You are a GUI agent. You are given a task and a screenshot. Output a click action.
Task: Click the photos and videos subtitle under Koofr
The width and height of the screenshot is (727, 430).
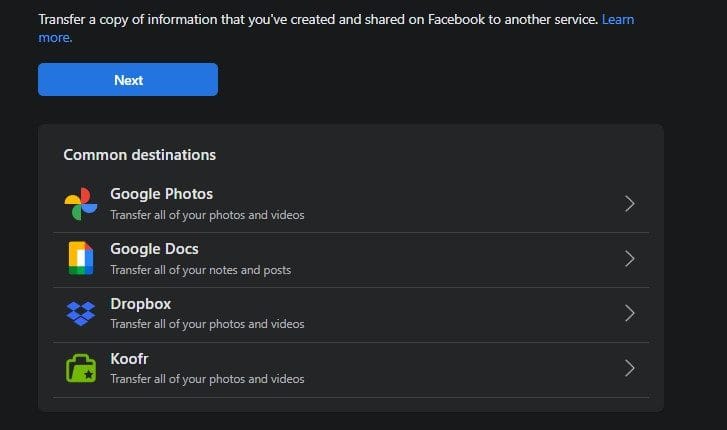[x=207, y=379]
